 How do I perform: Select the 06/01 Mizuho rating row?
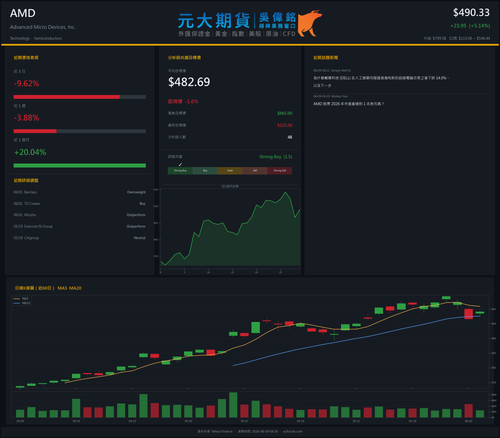tap(80, 215)
